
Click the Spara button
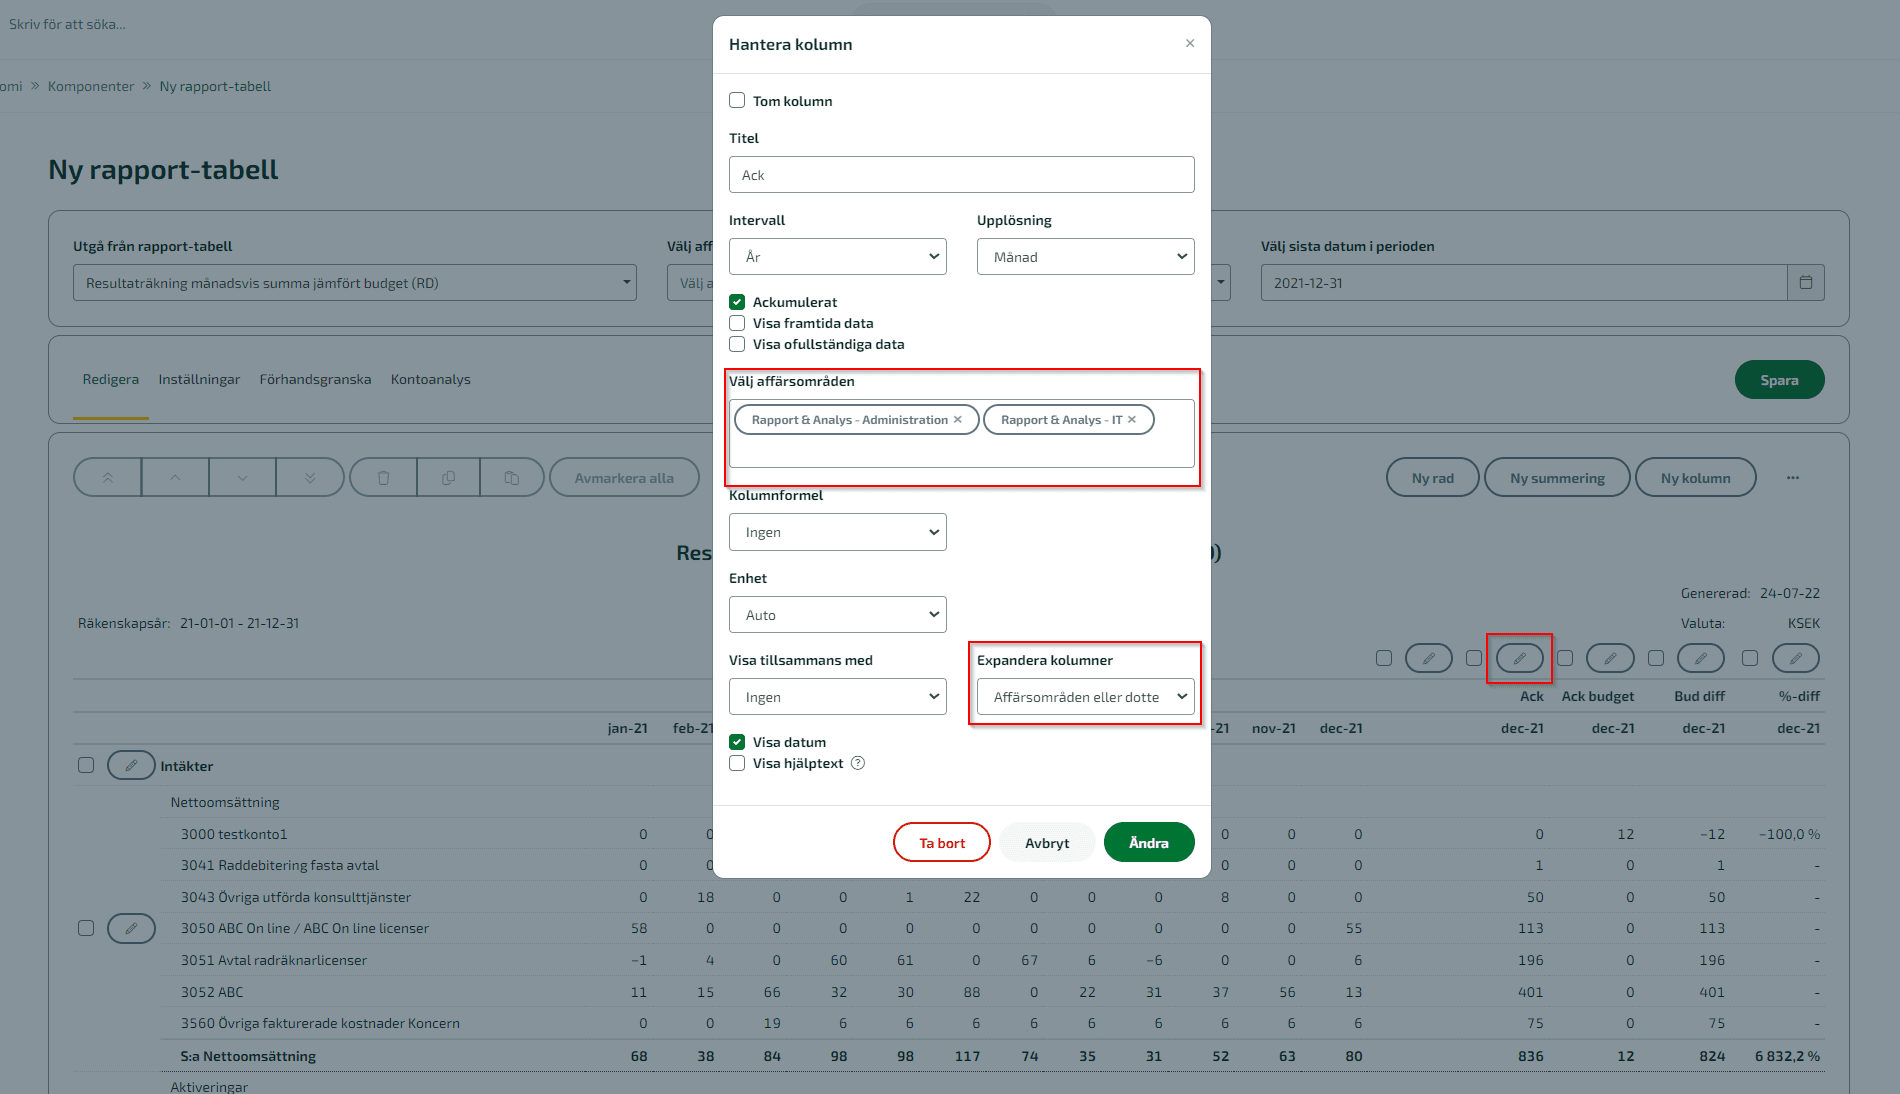1779,380
